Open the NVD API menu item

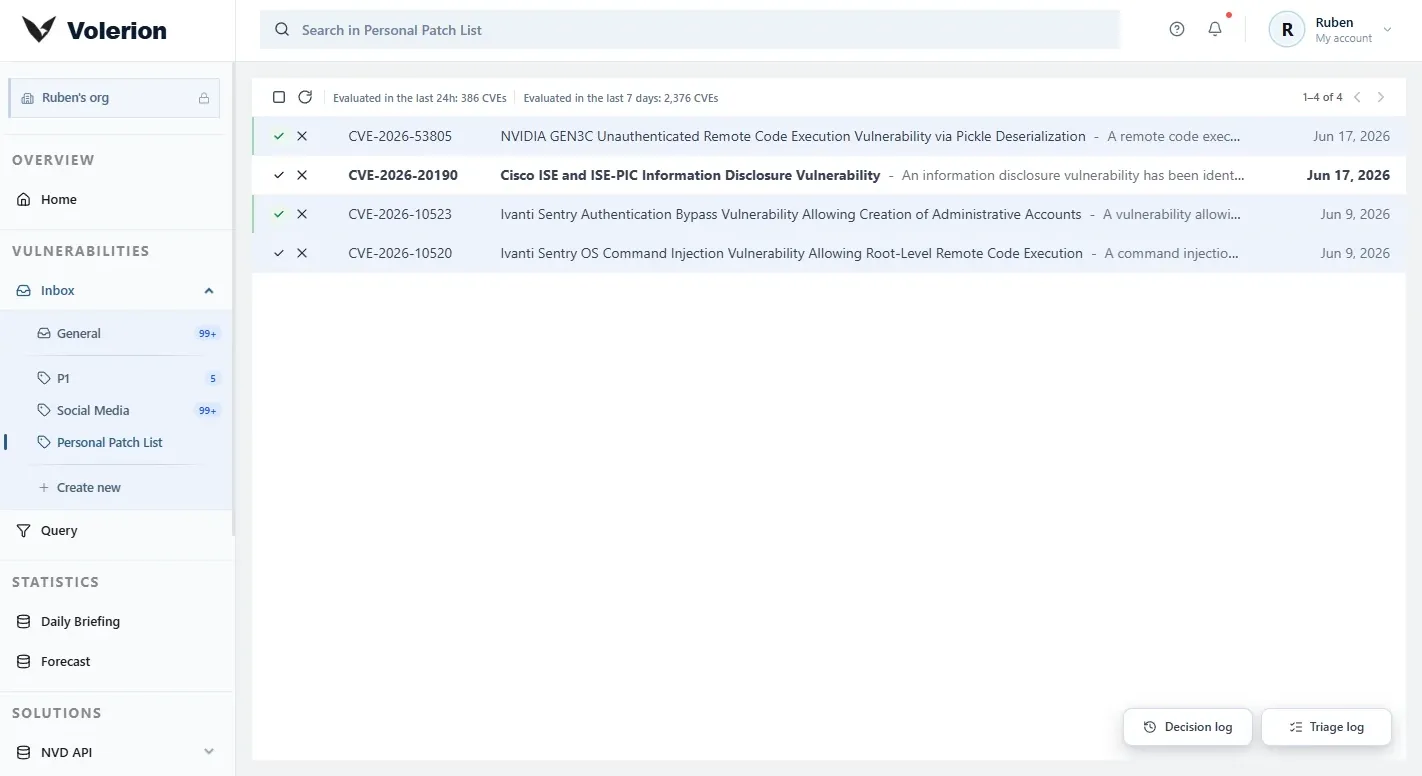click(x=116, y=752)
